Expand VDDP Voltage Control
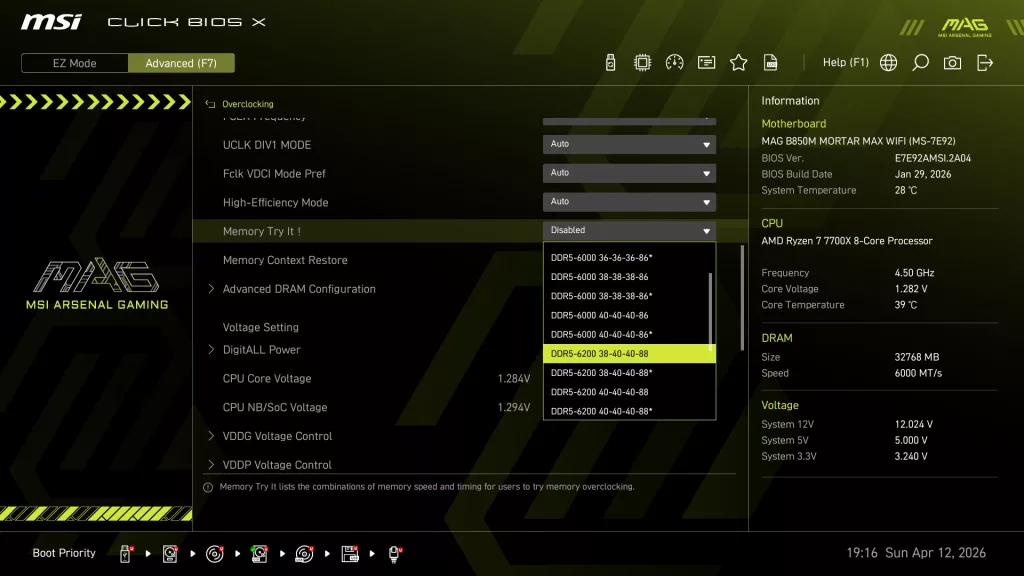The height and width of the screenshot is (576, 1024). click(x=277, y=464)
